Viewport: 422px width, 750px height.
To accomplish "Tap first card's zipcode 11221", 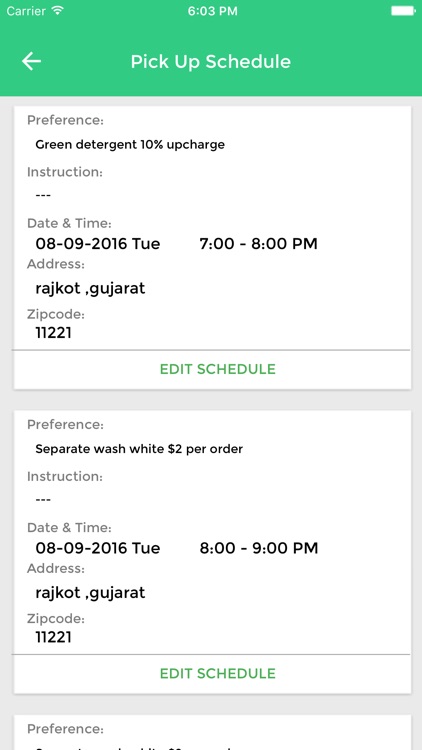I will (x=54, y=332).
